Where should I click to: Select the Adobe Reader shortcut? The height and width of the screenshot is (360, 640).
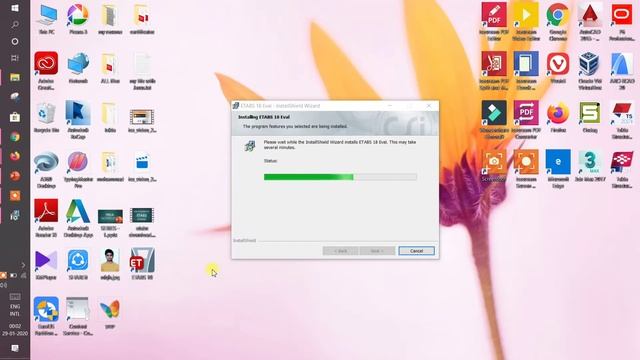(46, 218)
